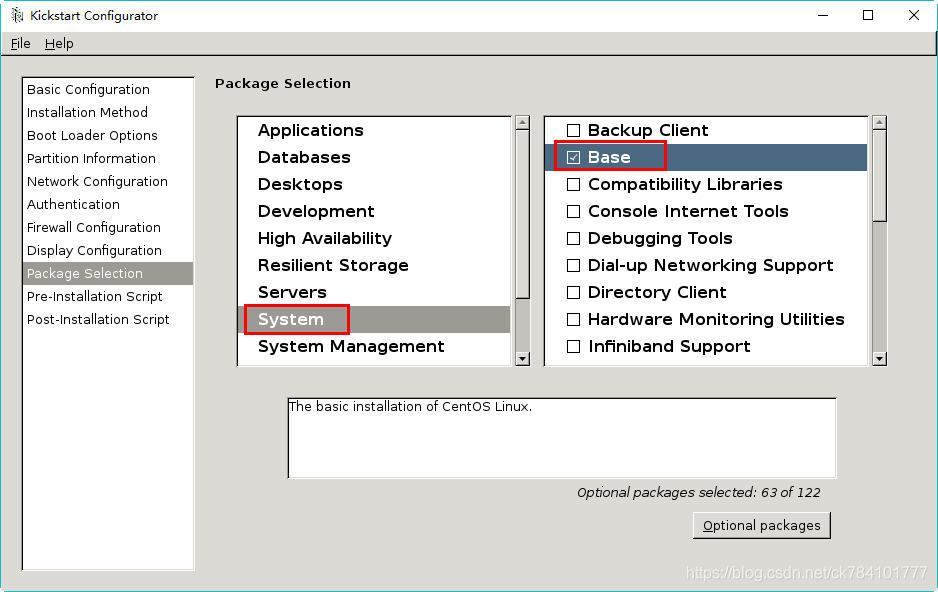Image resolution: width=938 pixels, height=592 pixels.
Task: Select Package Selection in sidebar
Action: (x=108, y=273)
